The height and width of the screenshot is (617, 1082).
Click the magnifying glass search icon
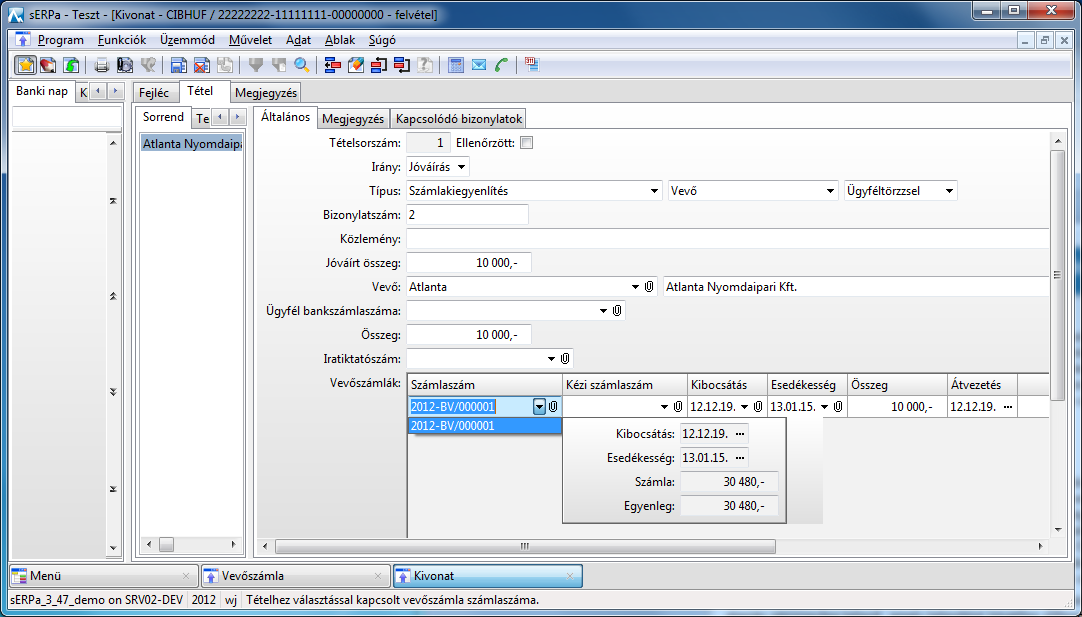pyautogui.click(x=301, y=65)
